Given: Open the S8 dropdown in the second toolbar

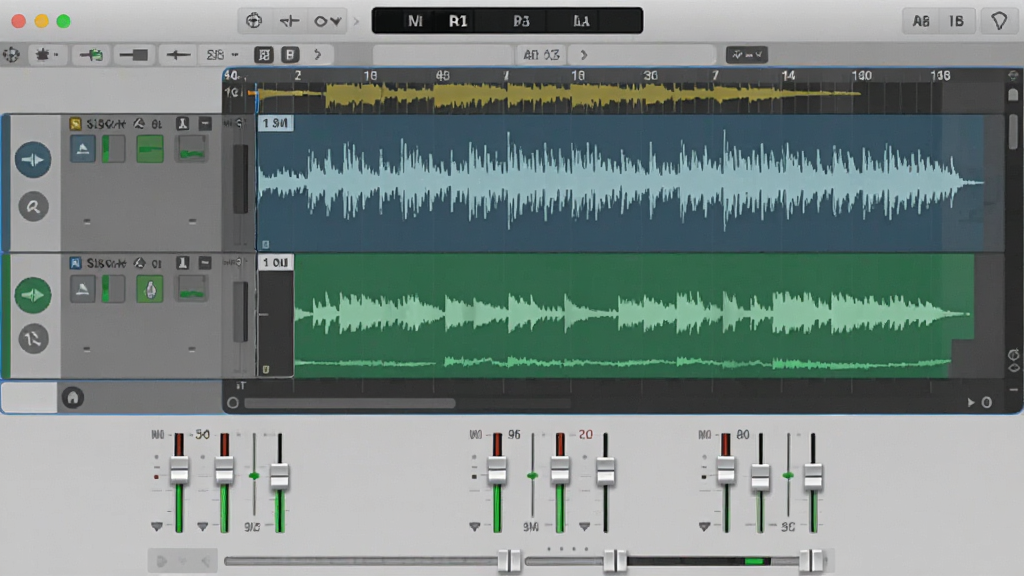Looking at the screenshot, I should tap(222, 55).
